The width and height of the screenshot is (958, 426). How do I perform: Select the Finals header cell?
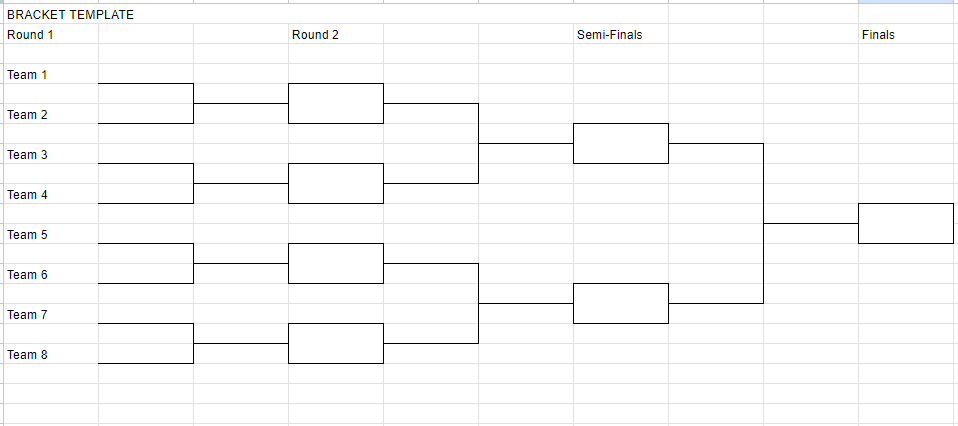[906, 34]
